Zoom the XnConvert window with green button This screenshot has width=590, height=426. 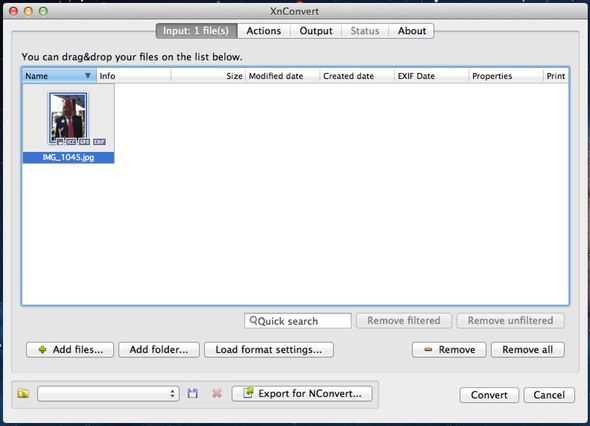point(43,11)
